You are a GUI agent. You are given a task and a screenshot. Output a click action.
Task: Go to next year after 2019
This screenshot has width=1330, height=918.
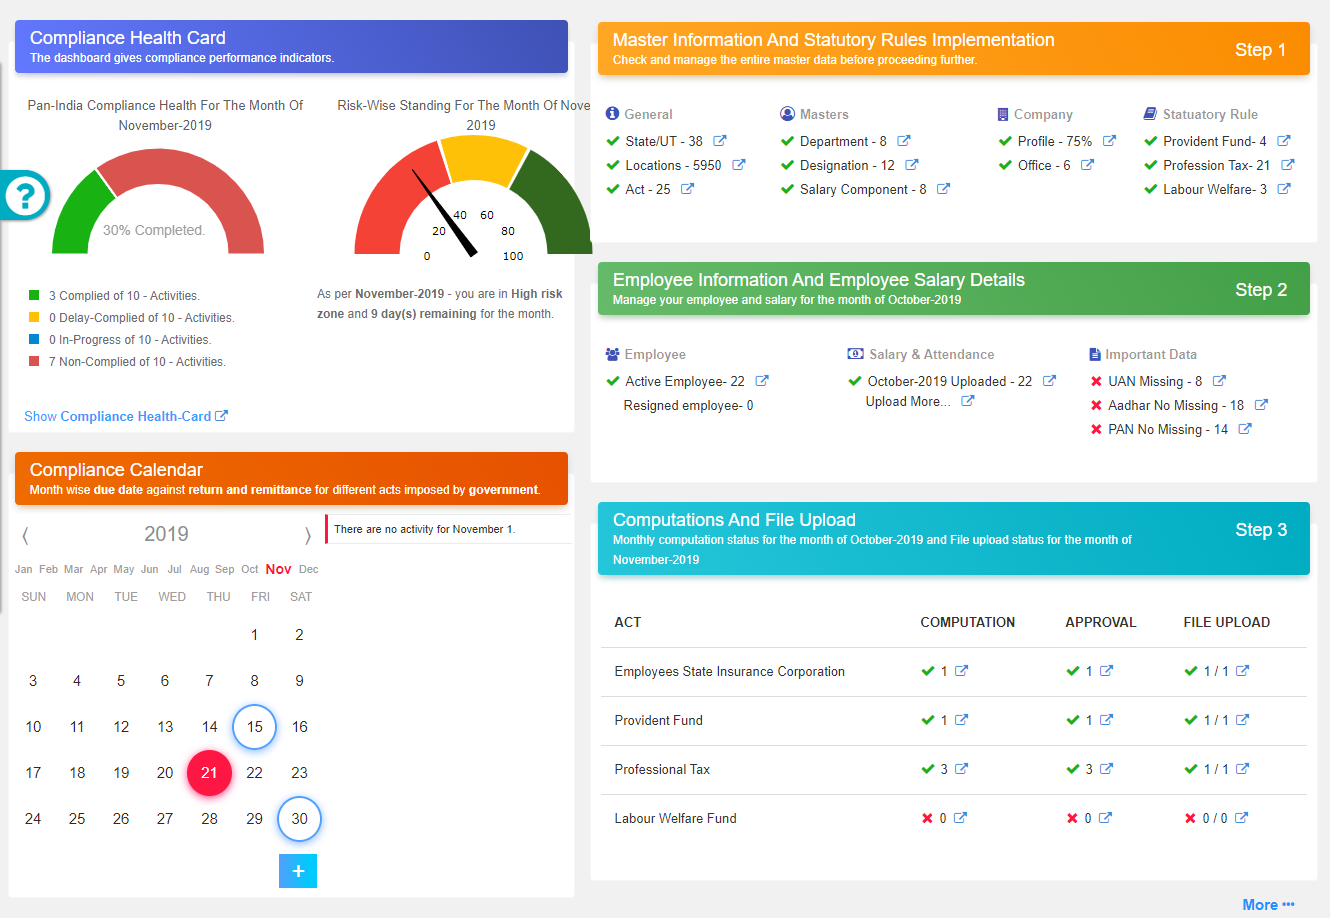pyautogui.click(x=308, y=535)
